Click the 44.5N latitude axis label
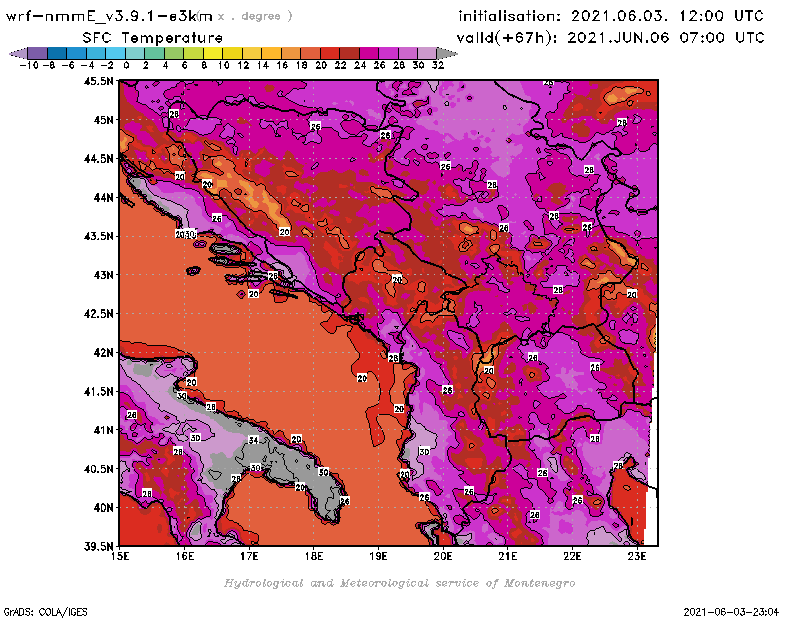Viewport: 800px width, 618px height. pyautogui.click(x=98, y=159)
